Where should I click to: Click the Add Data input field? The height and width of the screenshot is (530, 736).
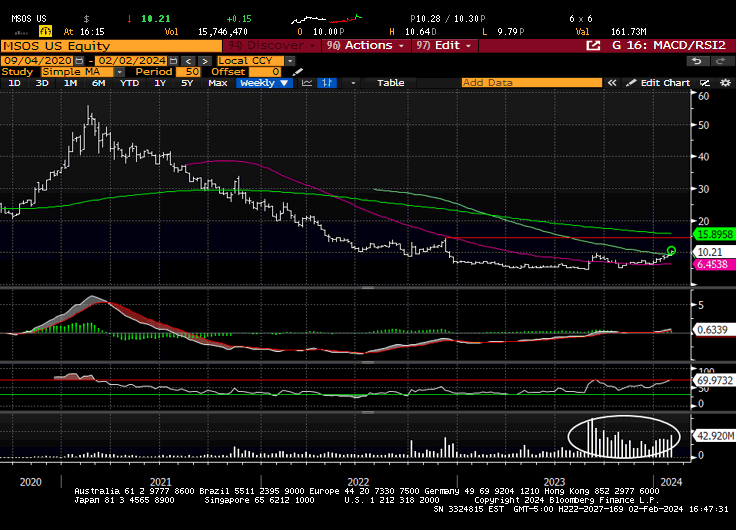pos(531,83)
